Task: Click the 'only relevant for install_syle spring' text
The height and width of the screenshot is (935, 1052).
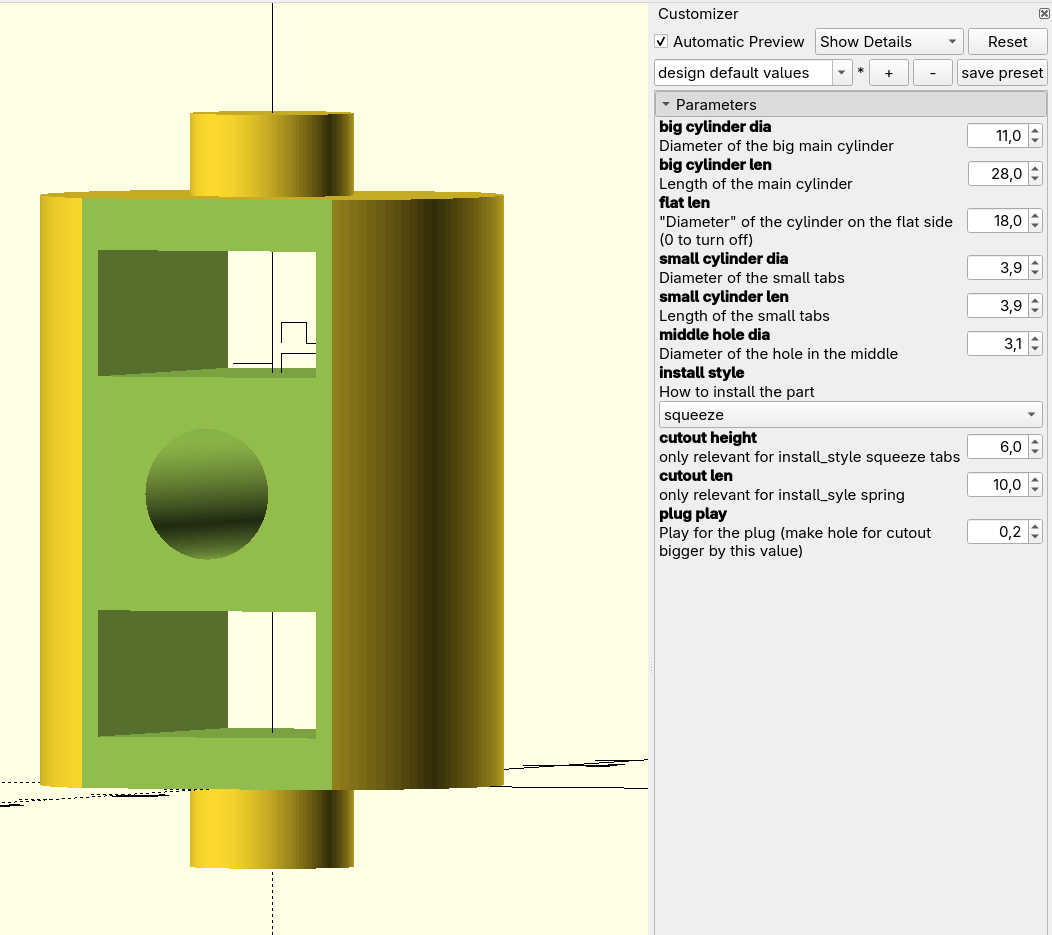Action: click(782, 495)
